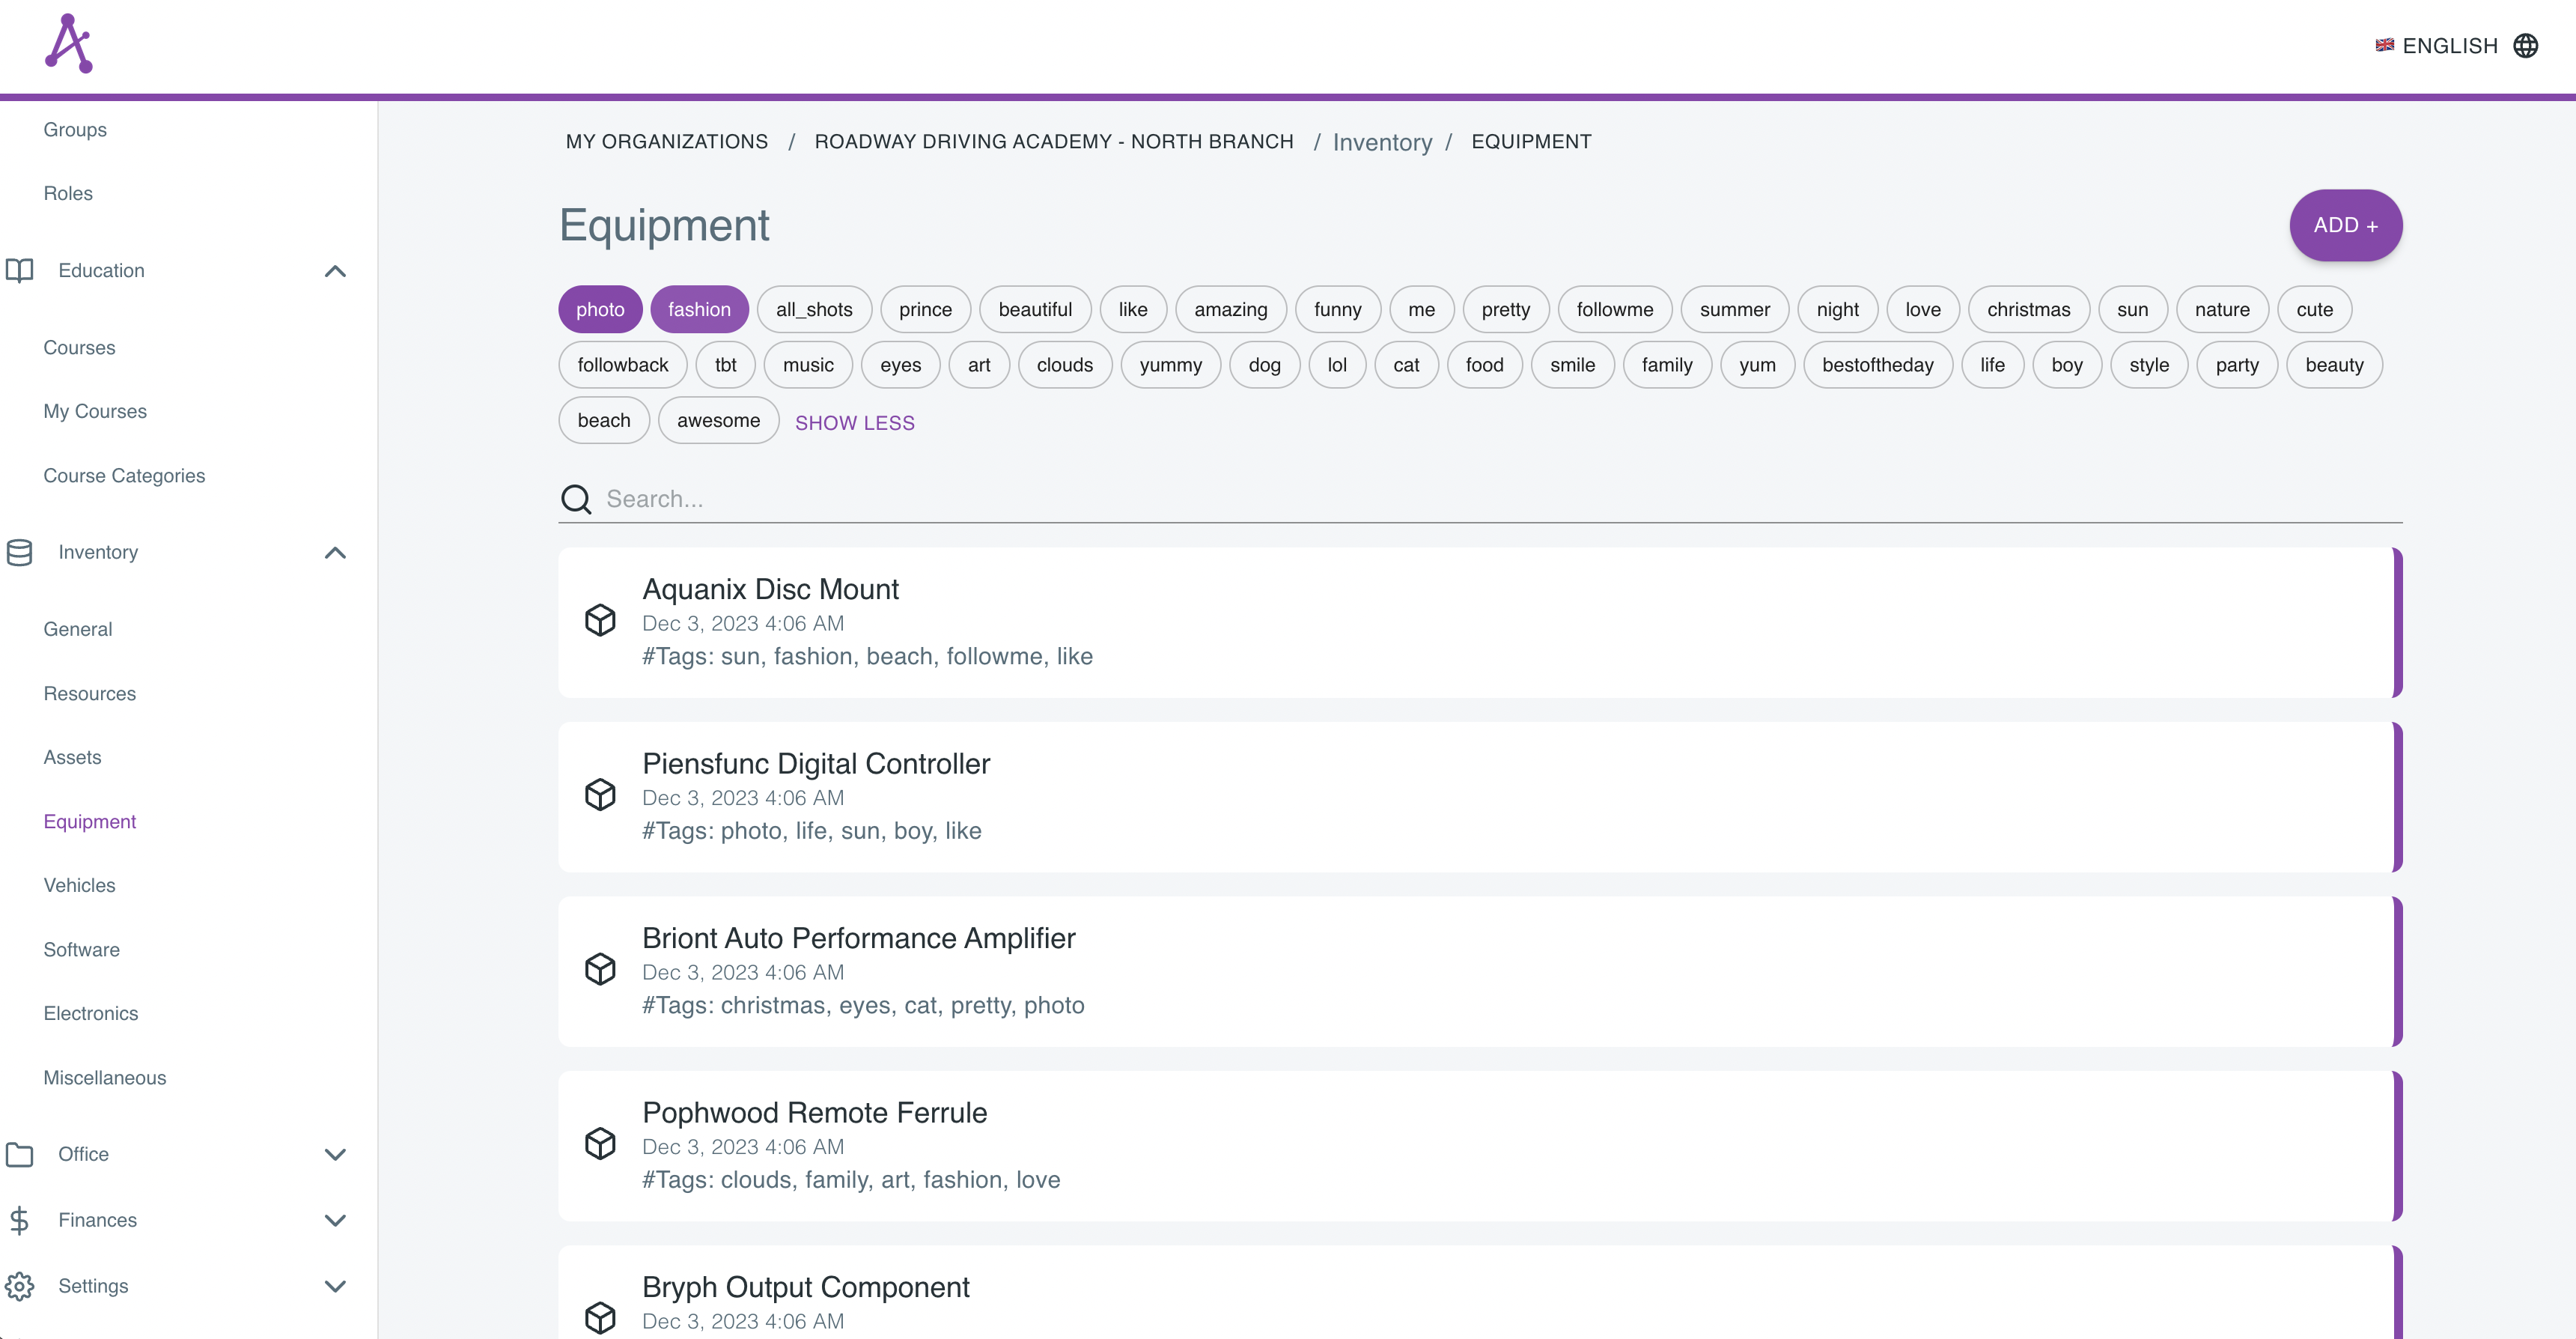
Task: Click the Settings gear icon
Action: 19,1286
